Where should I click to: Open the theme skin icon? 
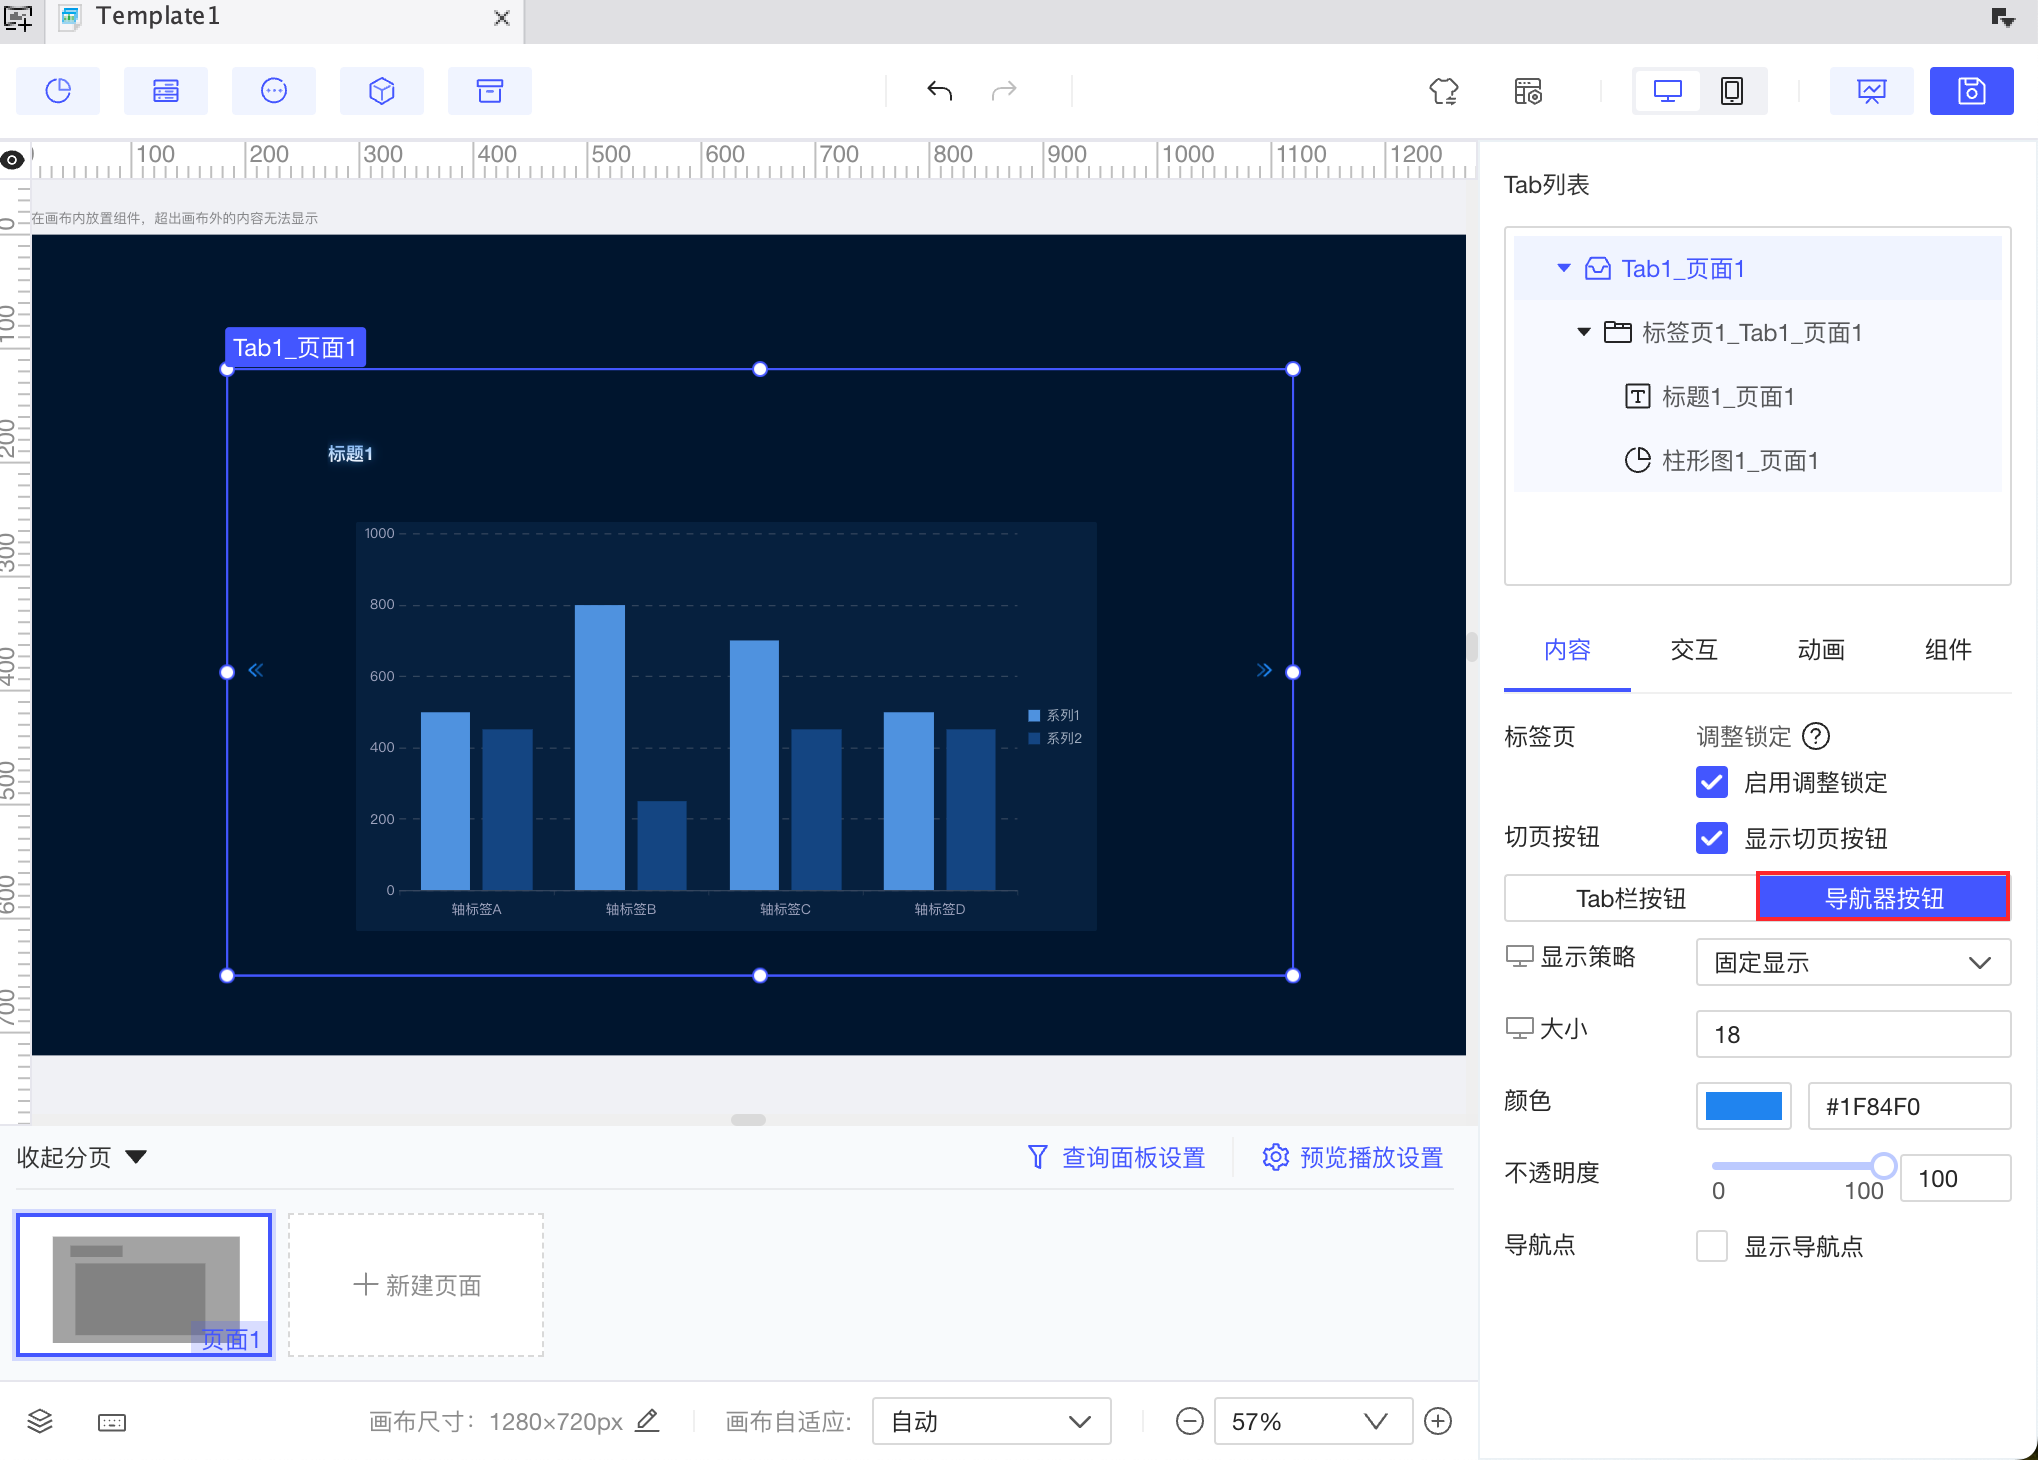[1443, 91]
